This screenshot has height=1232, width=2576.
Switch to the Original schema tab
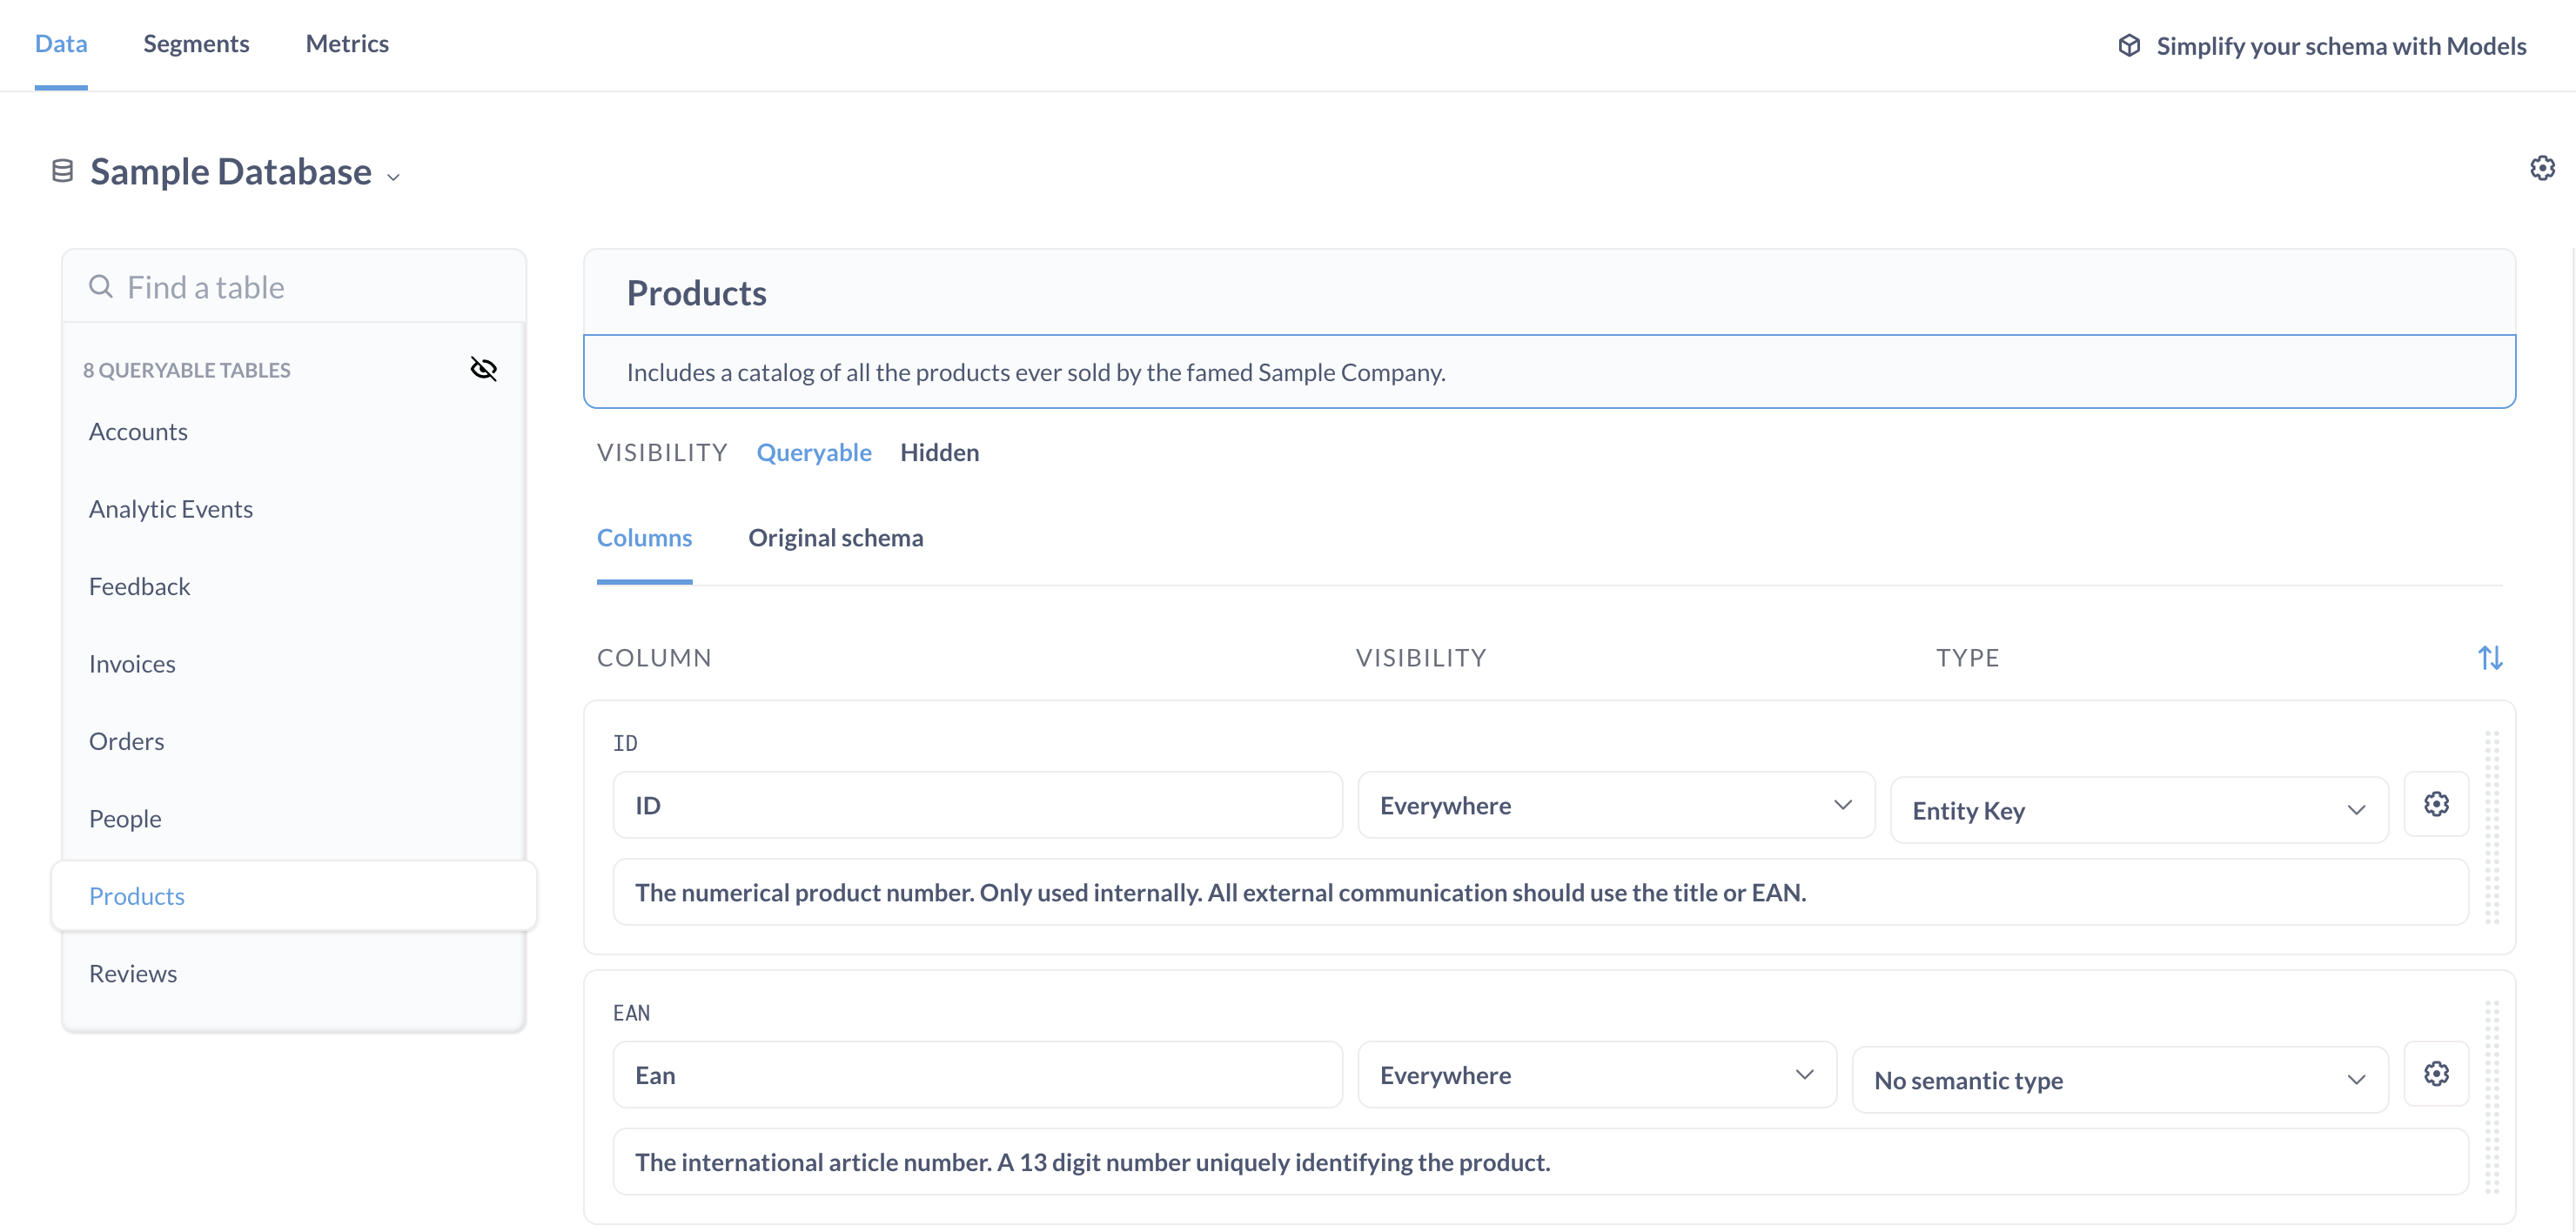click(x=835, y=538)
